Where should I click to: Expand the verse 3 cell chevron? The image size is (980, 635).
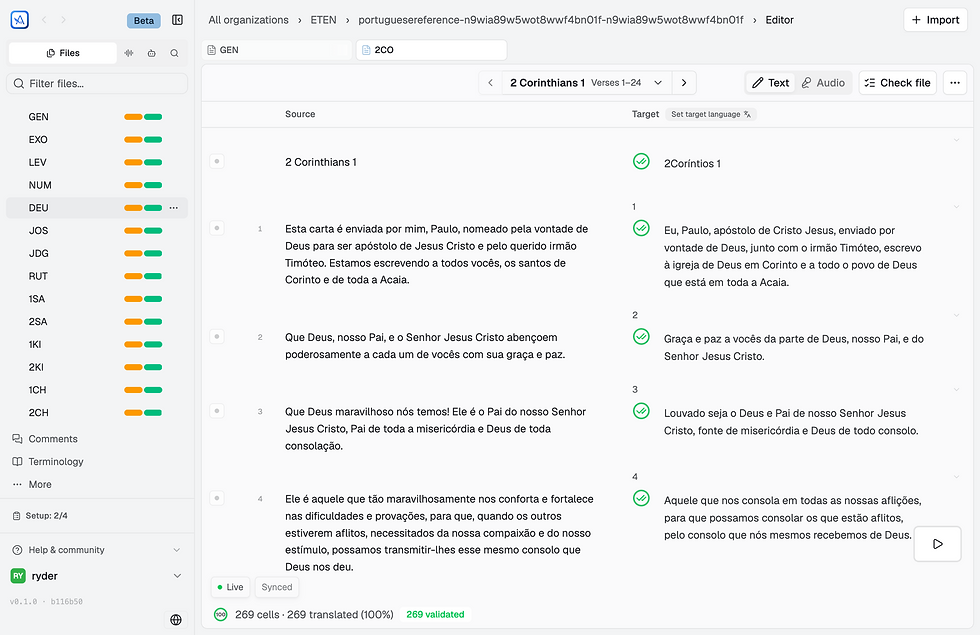click(x=956, y=389)
